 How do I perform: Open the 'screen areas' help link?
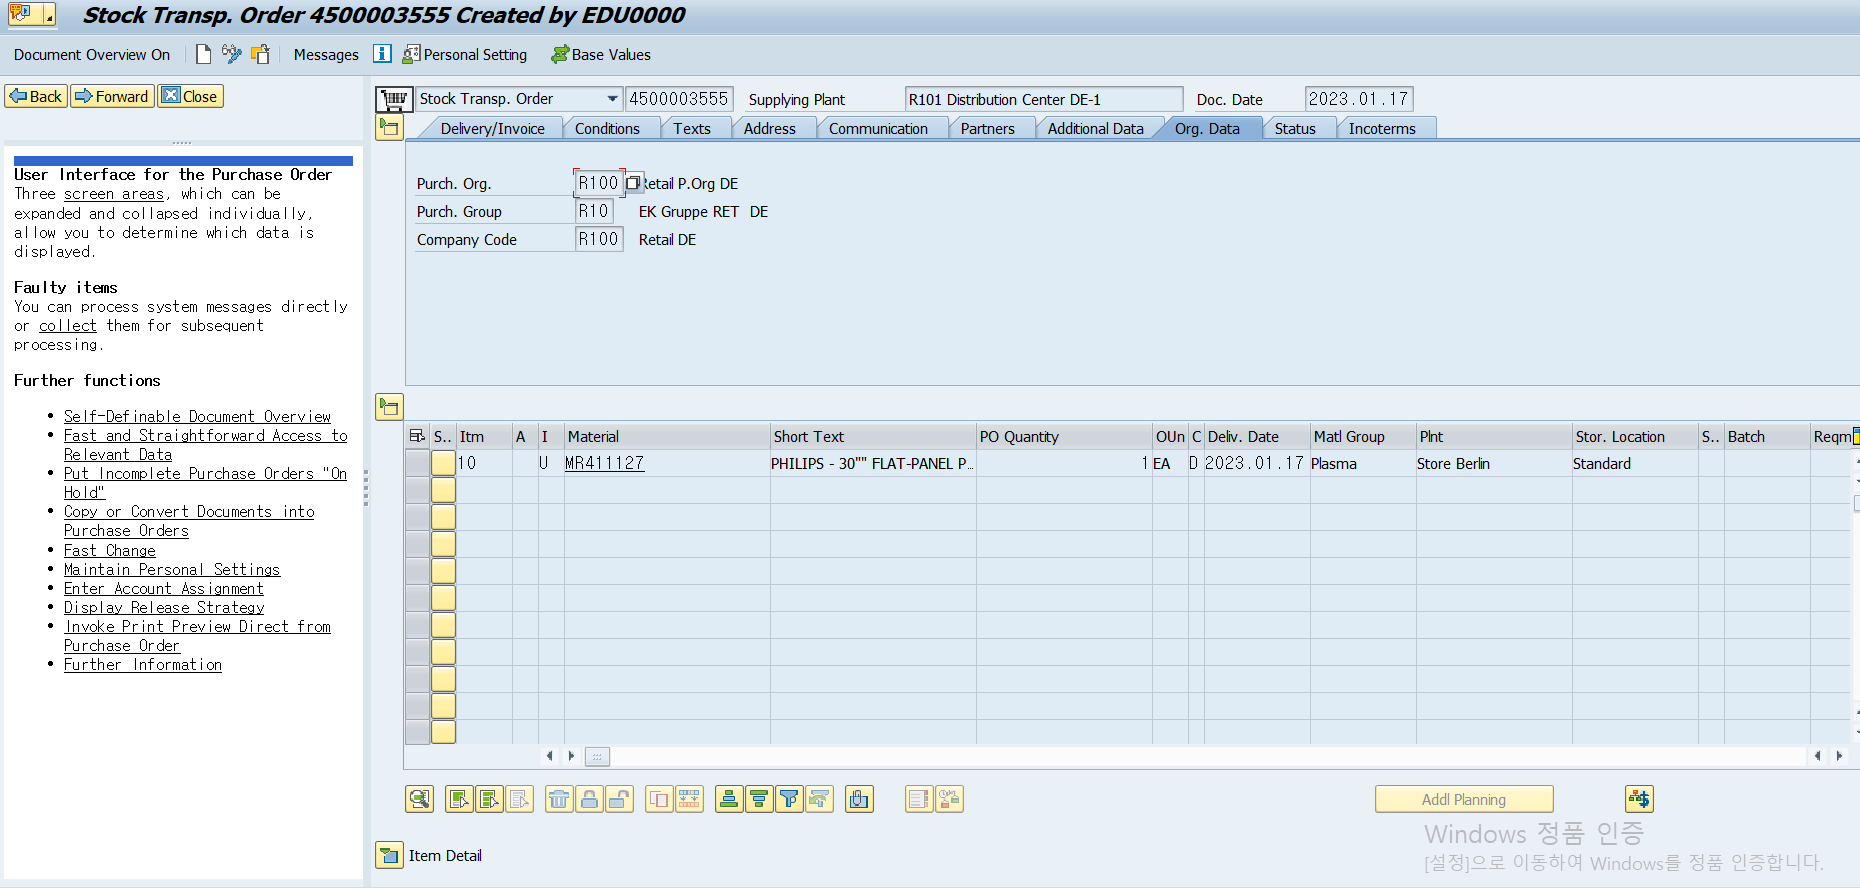click(x=114, y=194)
